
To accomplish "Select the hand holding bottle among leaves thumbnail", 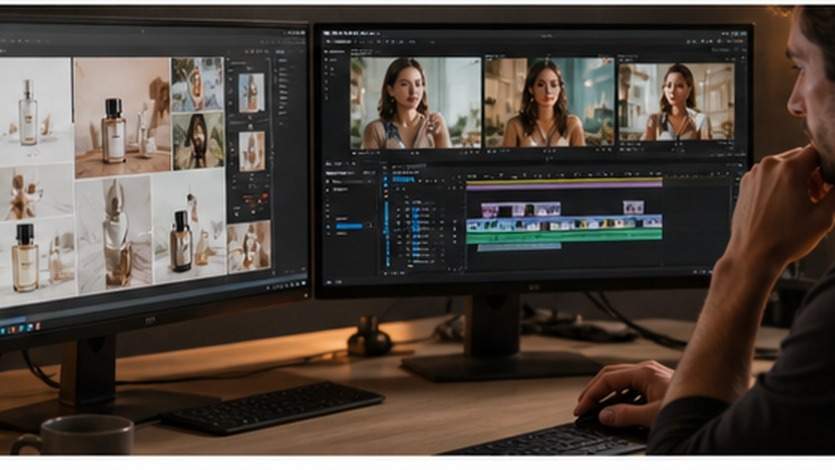I will coord(198,84).
